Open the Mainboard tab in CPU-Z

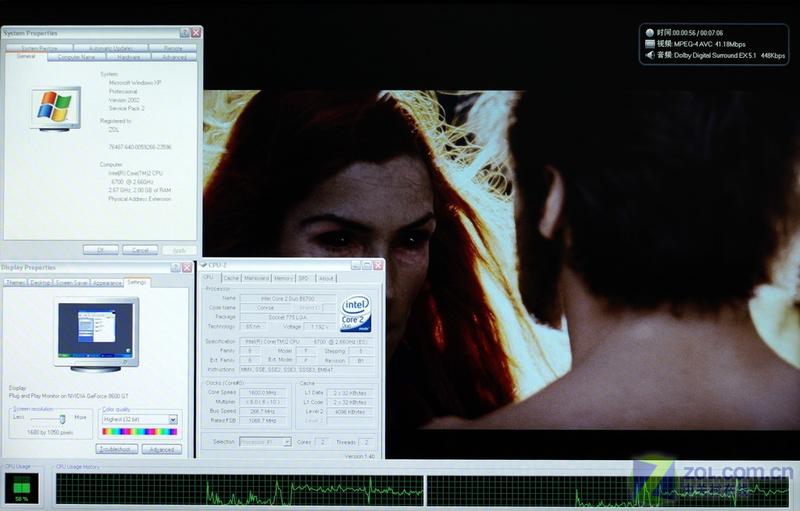click(256, 278)
